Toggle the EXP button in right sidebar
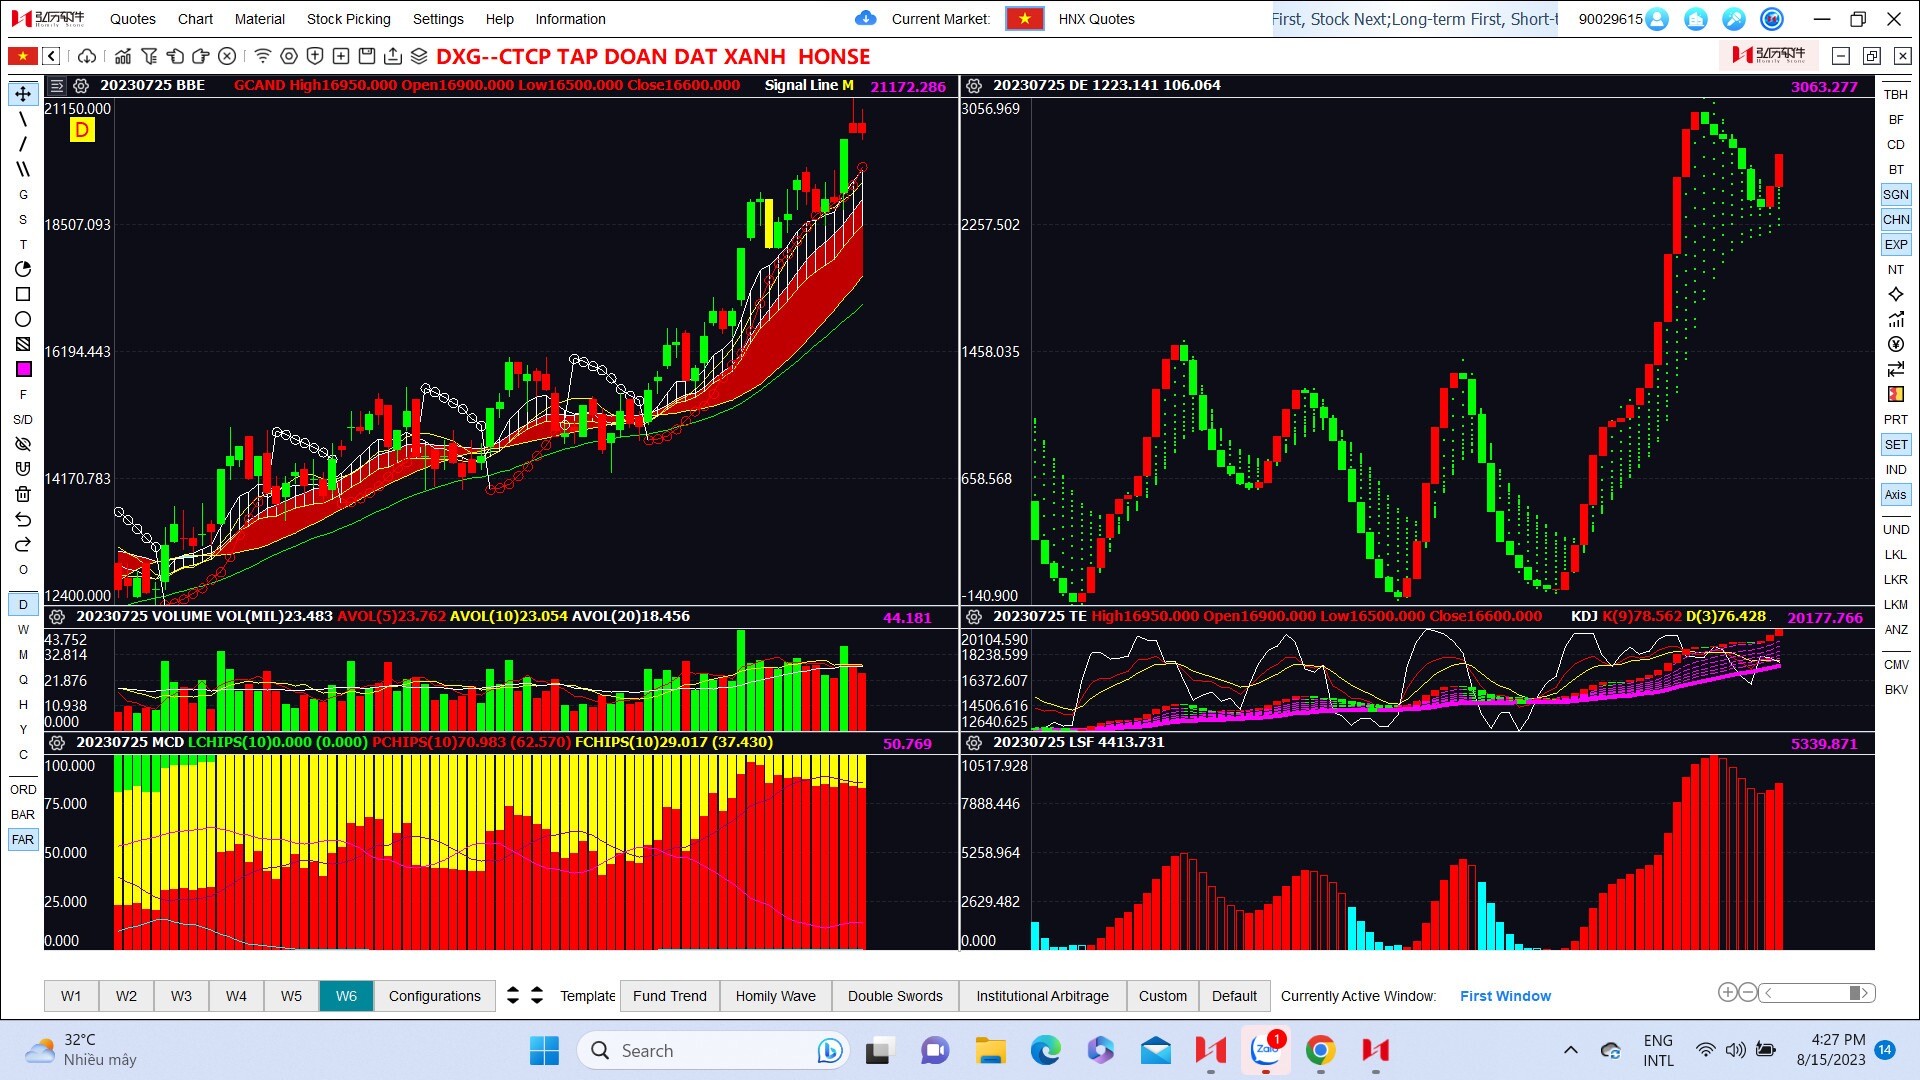The image size is (1920, 1080). point(1896,245)
